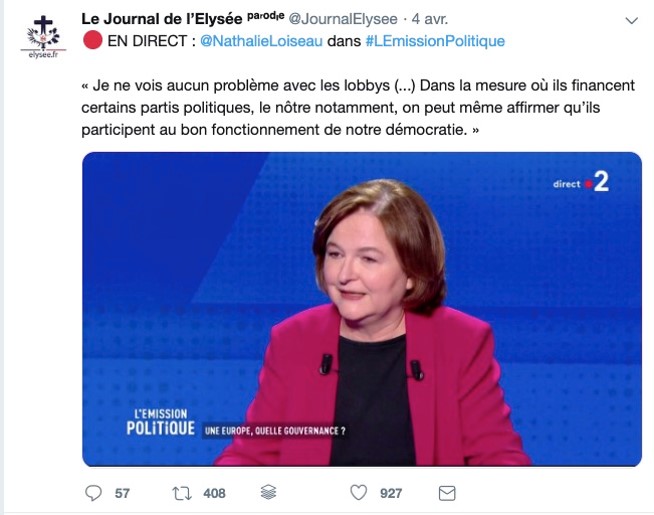Open the @JournalElysee handle

click(343, 19)
